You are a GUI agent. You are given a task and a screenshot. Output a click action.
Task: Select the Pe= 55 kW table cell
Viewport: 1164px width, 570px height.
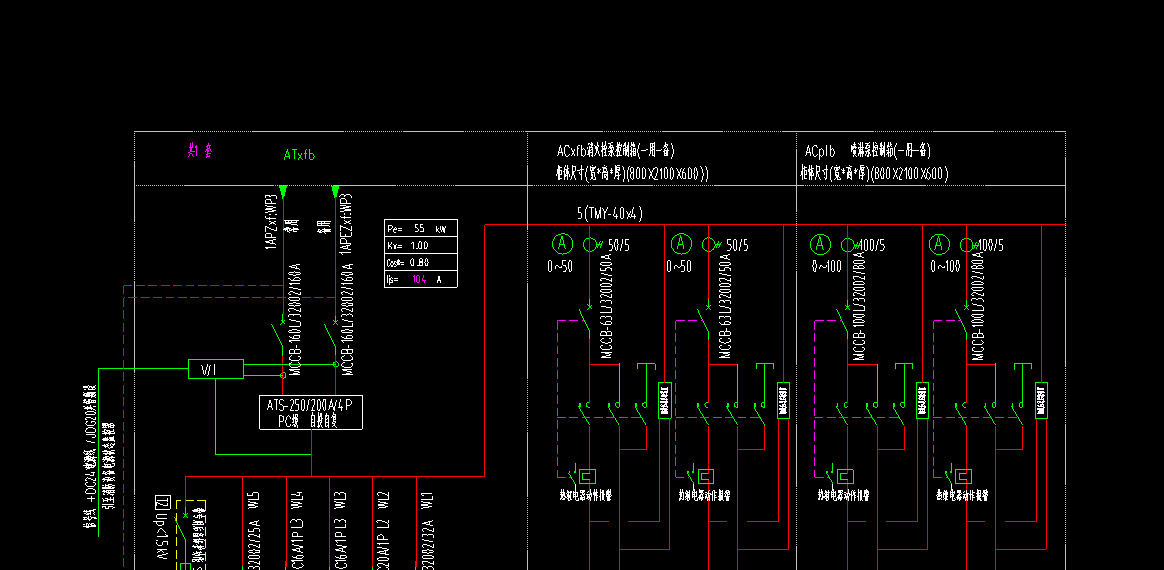[x=421, y=229]
